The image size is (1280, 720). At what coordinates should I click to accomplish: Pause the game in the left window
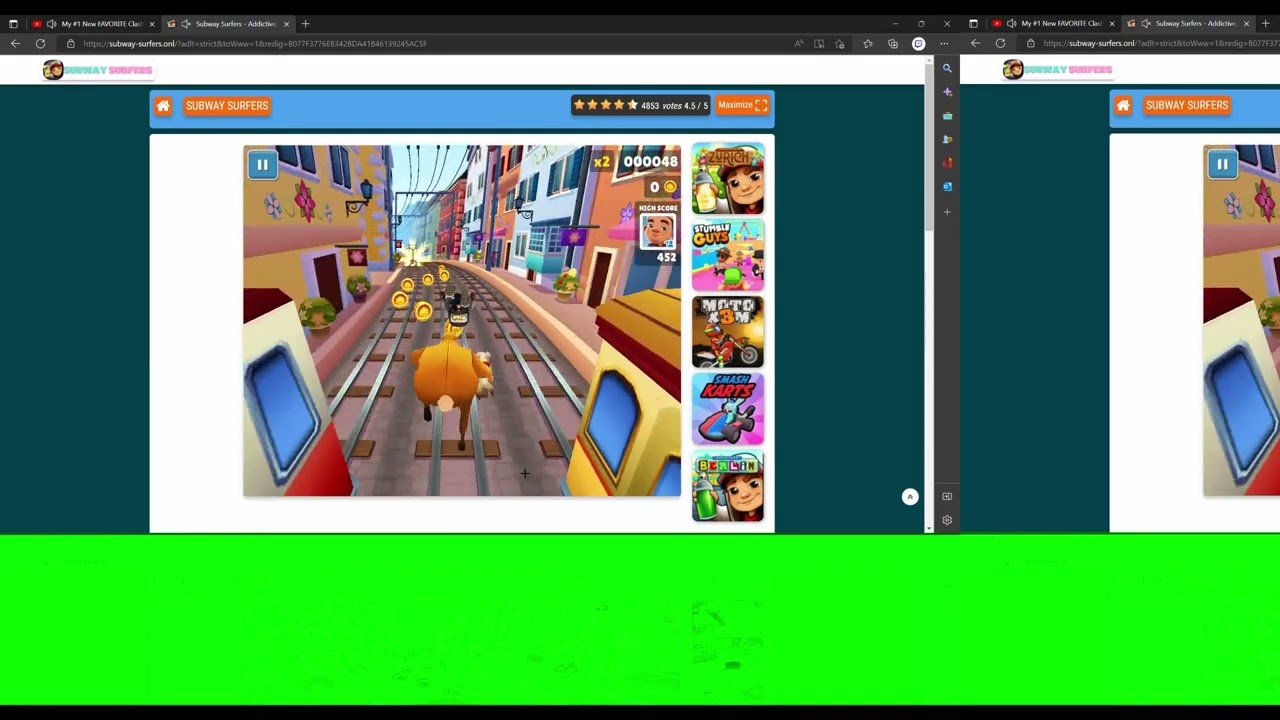pyautogui.click(x=262, y=165)
